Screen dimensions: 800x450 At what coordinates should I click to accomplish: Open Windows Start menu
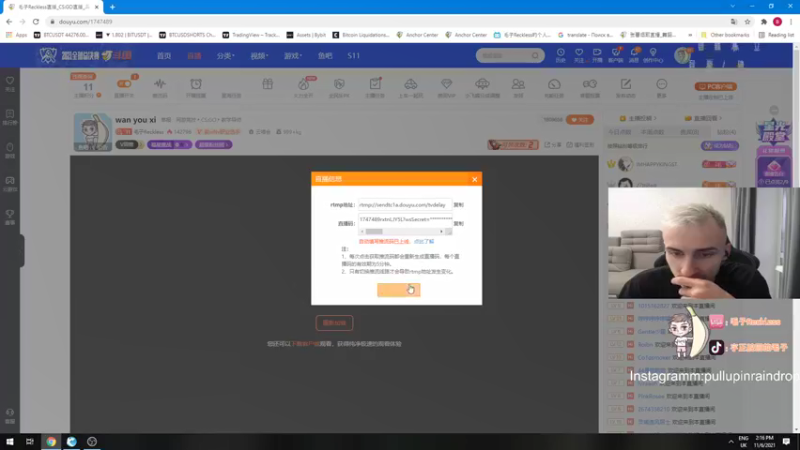coord(10,441)
